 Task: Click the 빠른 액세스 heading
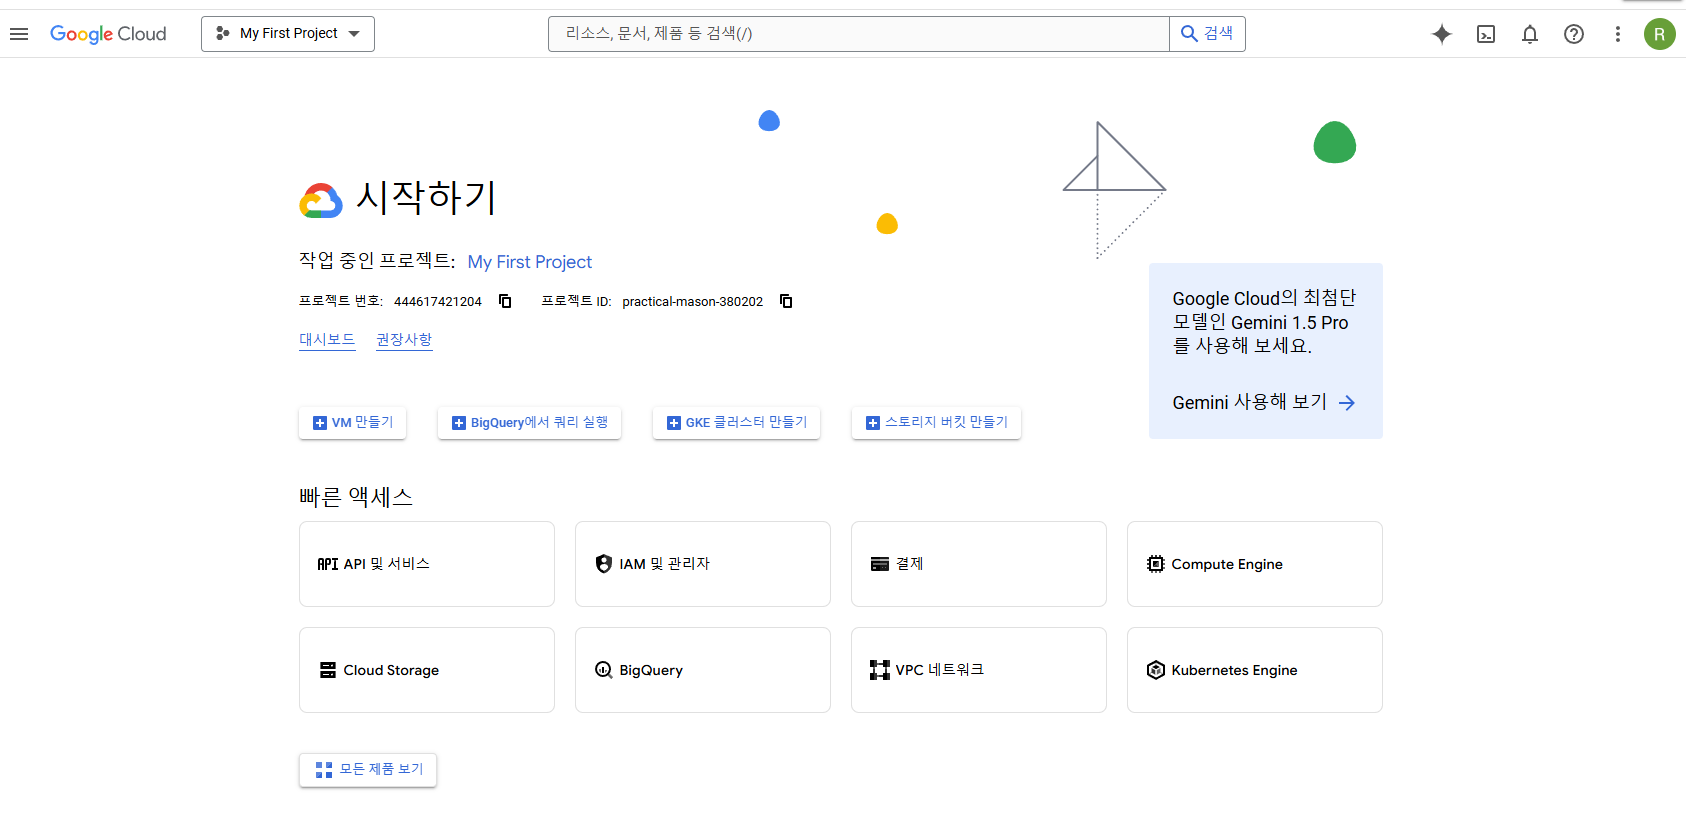[x=356, y=497]
